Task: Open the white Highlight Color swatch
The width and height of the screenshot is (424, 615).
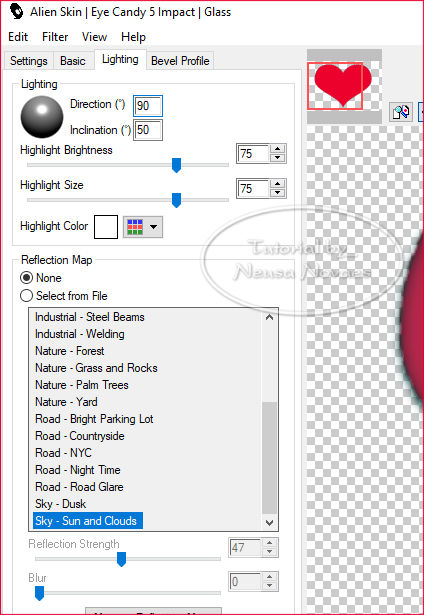Action: pyautogui.click(x=106, y=227)
